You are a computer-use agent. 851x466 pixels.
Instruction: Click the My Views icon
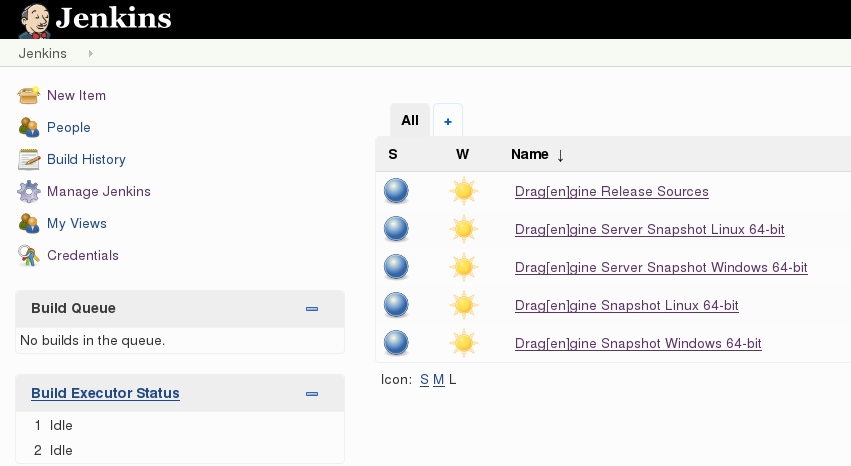(29, 224)
